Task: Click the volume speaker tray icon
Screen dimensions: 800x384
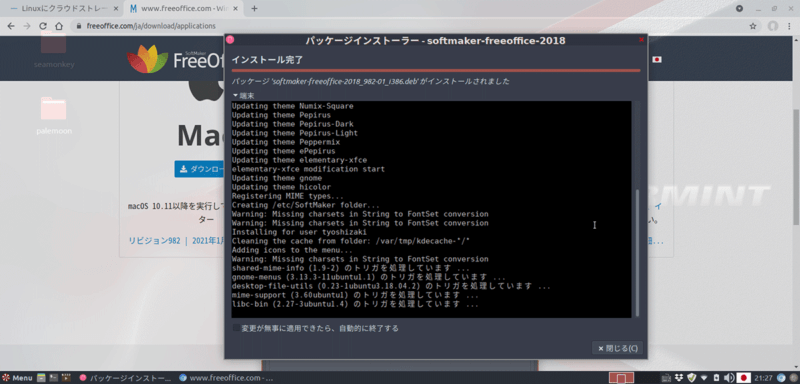Action: point(729,377)
